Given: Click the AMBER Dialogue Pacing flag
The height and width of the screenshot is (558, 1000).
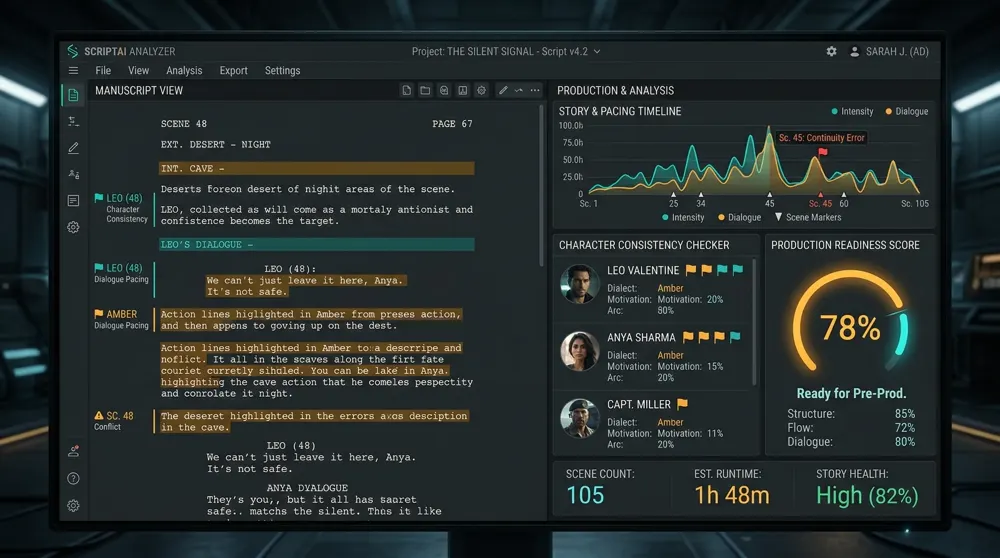Looking at the screenshot, I should 99,314.
